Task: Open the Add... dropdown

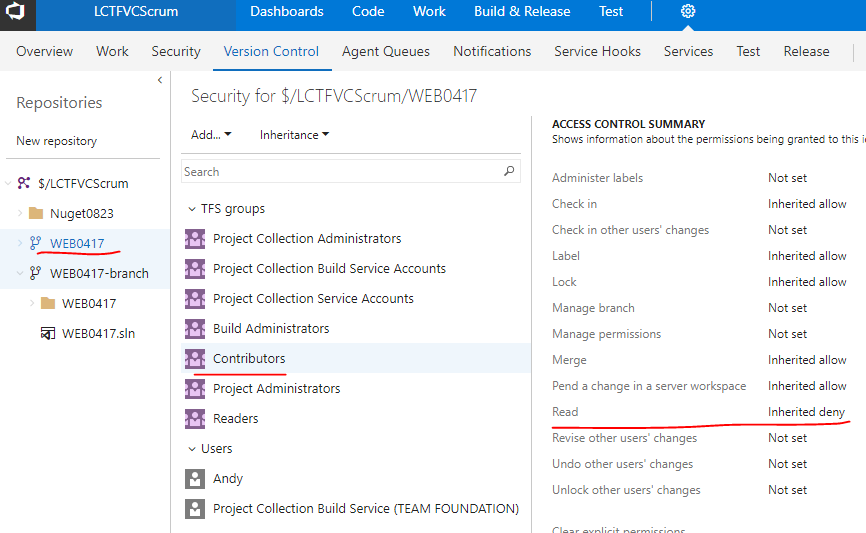Action: pyautogui.click(x=211, y=135)
